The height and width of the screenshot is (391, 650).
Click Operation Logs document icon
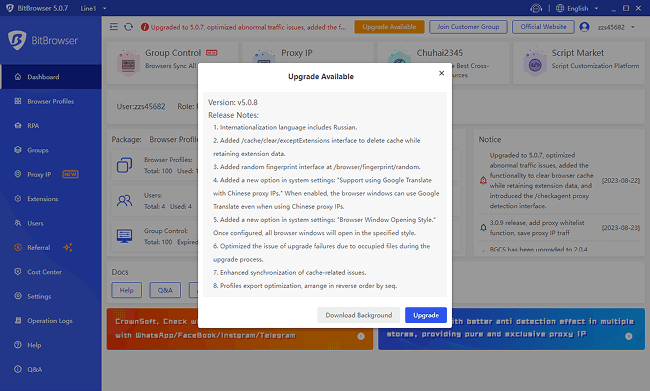click(18, 321)
